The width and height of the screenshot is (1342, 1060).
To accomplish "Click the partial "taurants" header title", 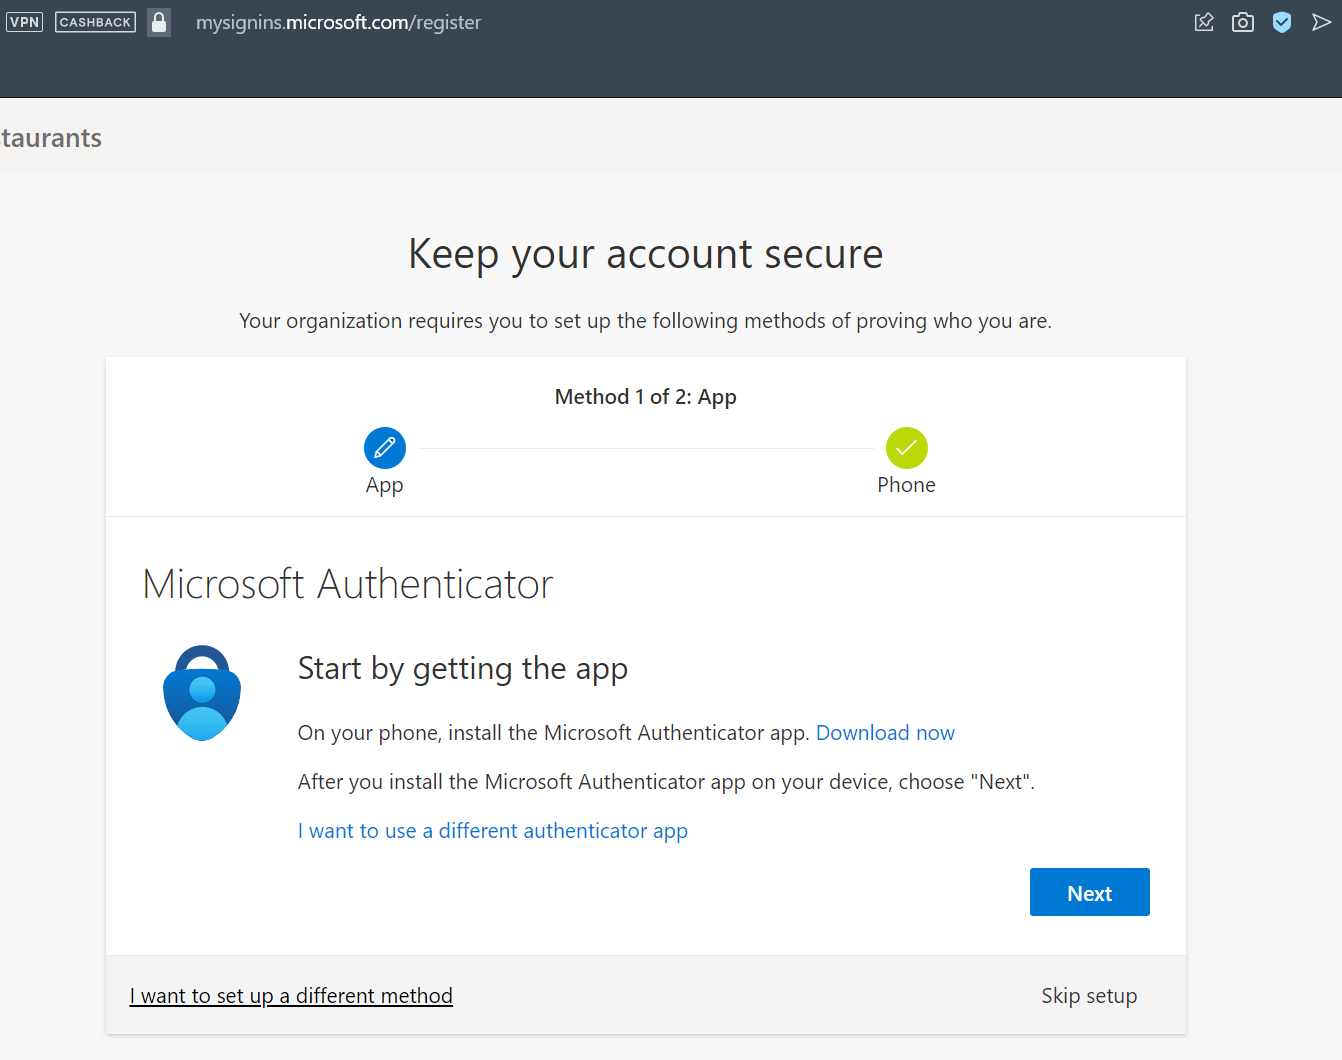I will 51,138.
